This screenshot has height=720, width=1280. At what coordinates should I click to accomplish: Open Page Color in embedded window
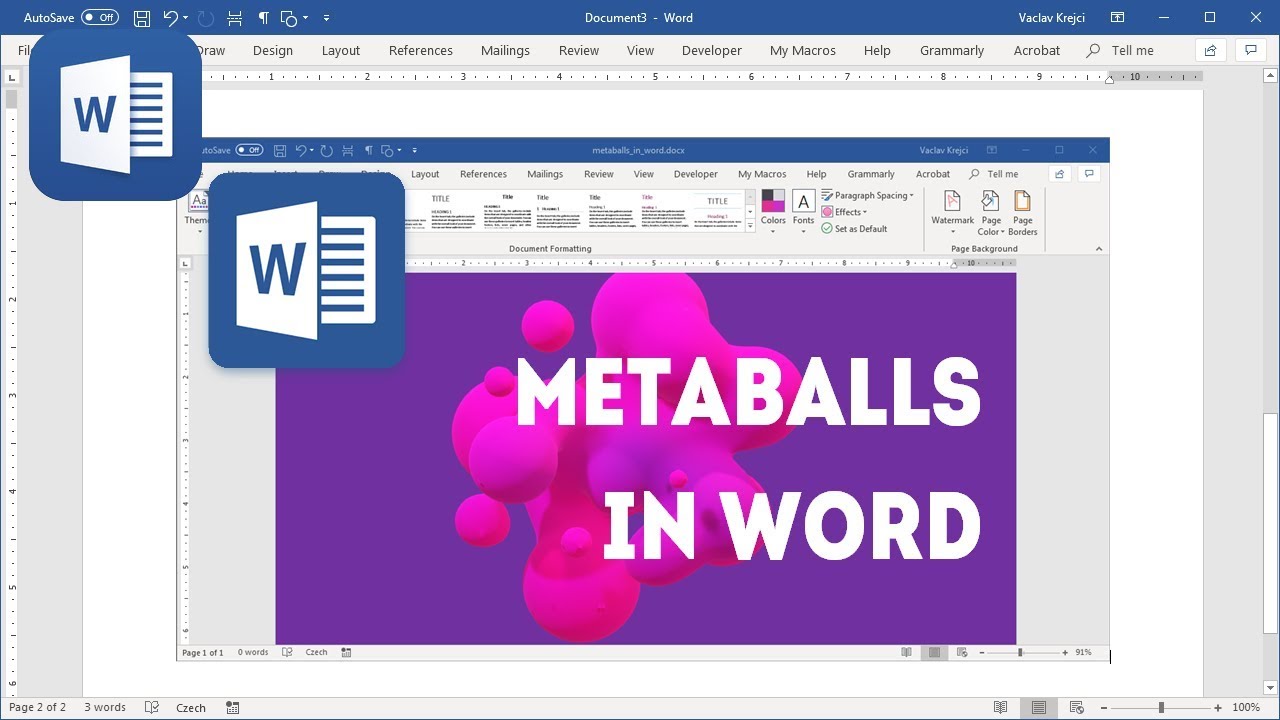coord(991,212)
